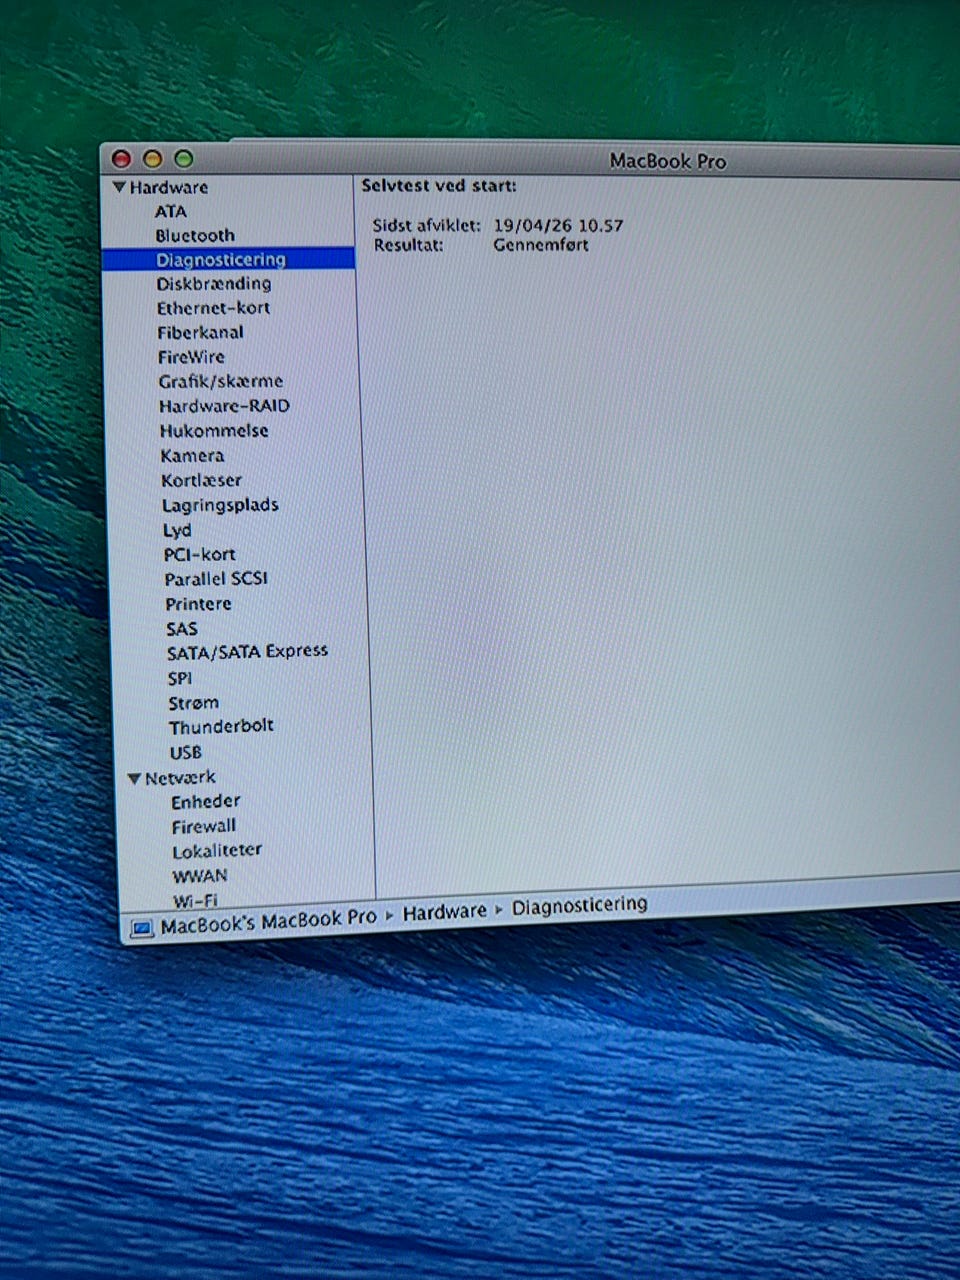The width and height of the screenshot is (960, 1280).
Task: Click the computer icon in path bar
Action: (x=142, y=929)
